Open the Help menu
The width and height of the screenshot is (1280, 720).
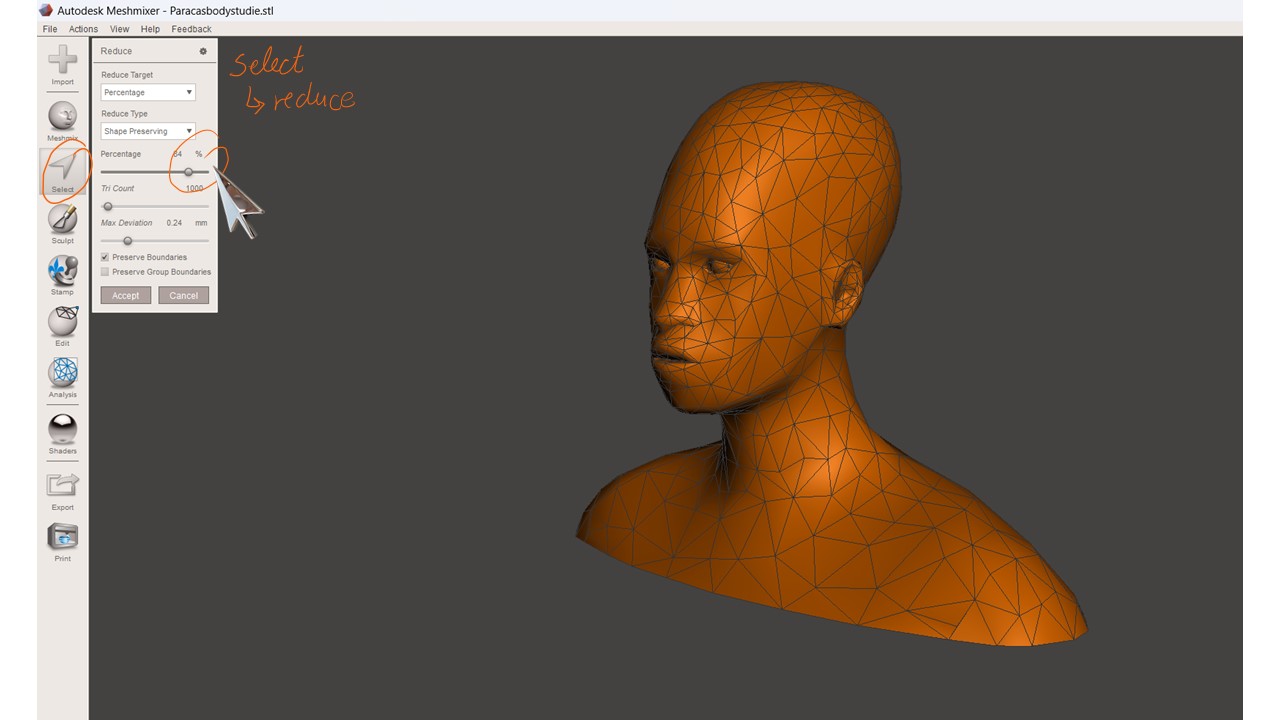[x=150, y=29]
